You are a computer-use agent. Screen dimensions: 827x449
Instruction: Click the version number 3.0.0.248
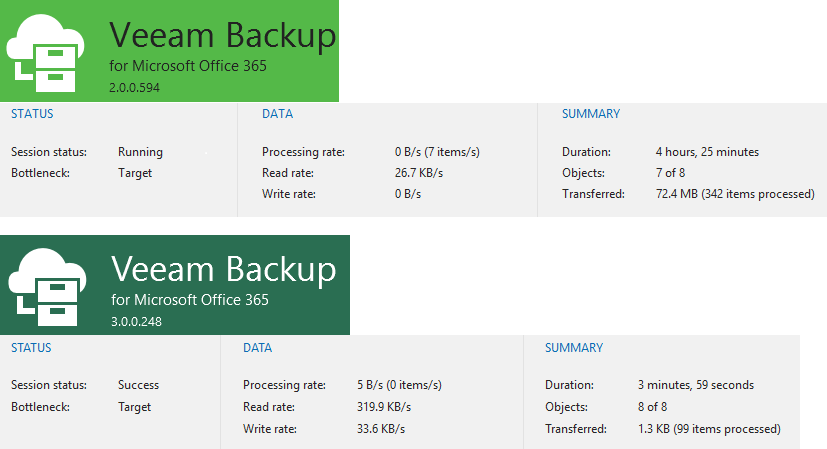pyautogui.click(x=136, y=321)
